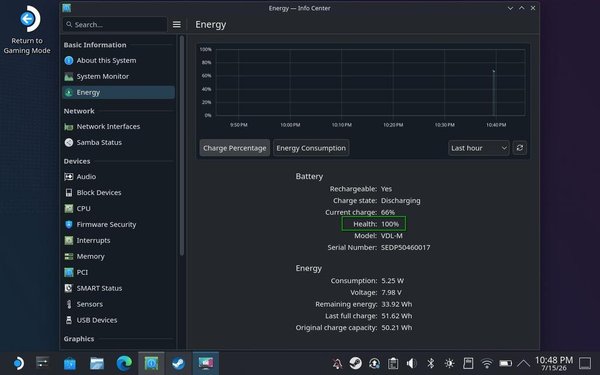Screen dimensions: 600x375
Task: Refresh the energy graph
Action: (x=520, y=148)
